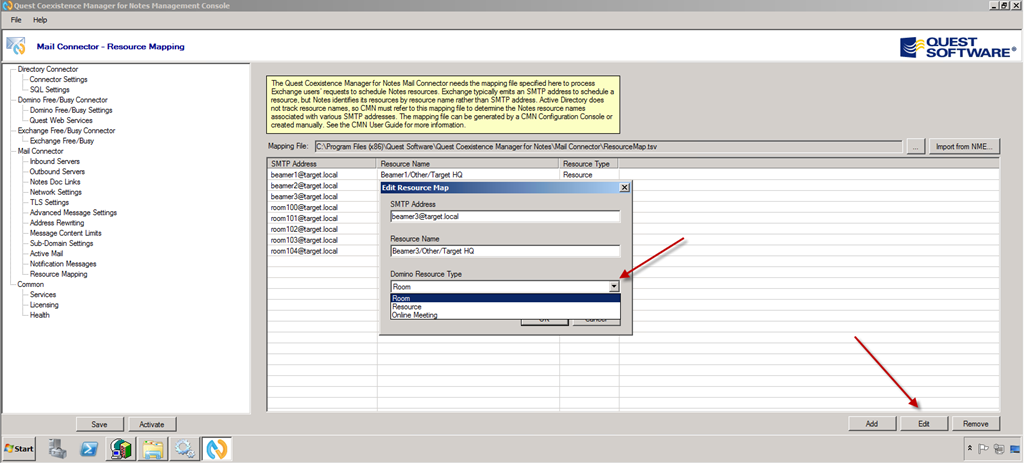
Task: Sort by Resource Type column header
Action: (x=589, y=164)
